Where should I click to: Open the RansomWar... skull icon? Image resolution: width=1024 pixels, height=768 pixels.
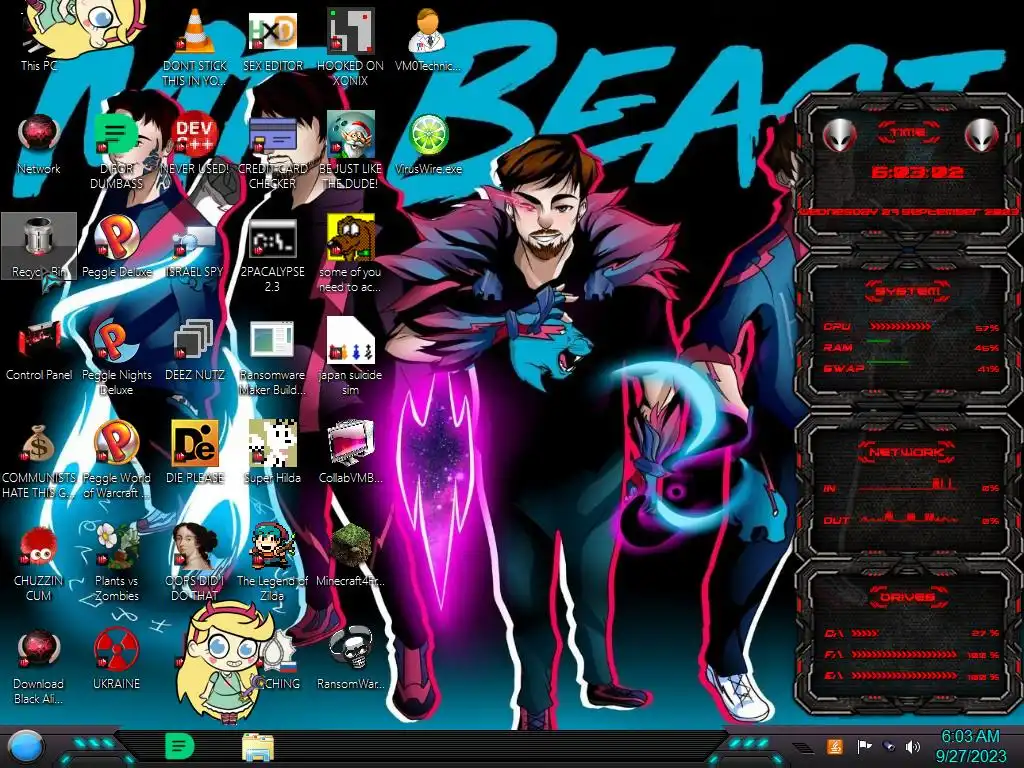350,649
